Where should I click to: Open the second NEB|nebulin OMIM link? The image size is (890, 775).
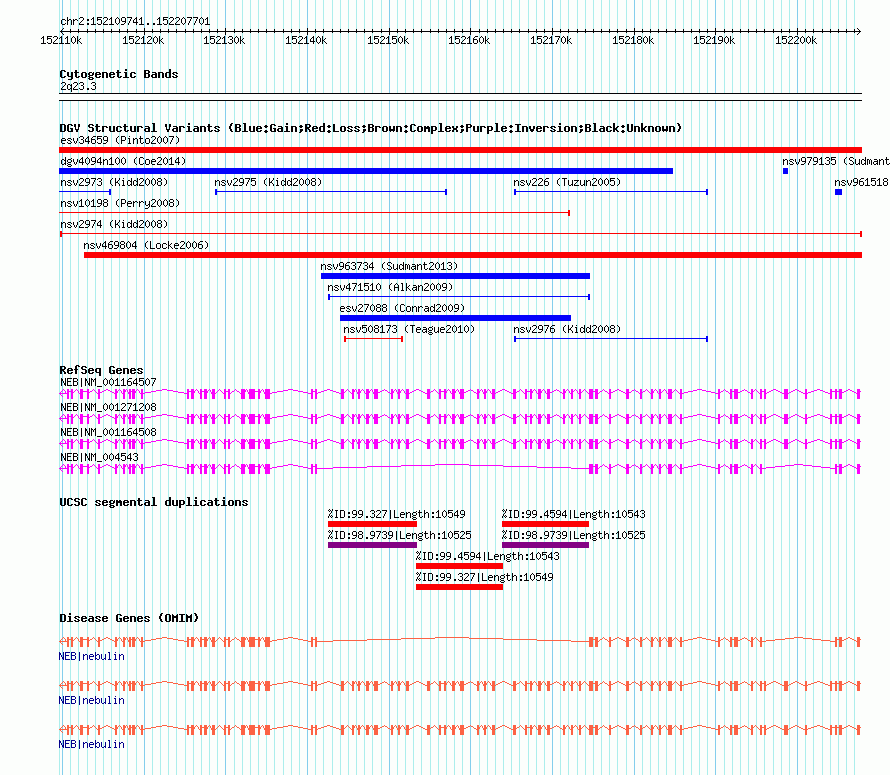[91, 700]
